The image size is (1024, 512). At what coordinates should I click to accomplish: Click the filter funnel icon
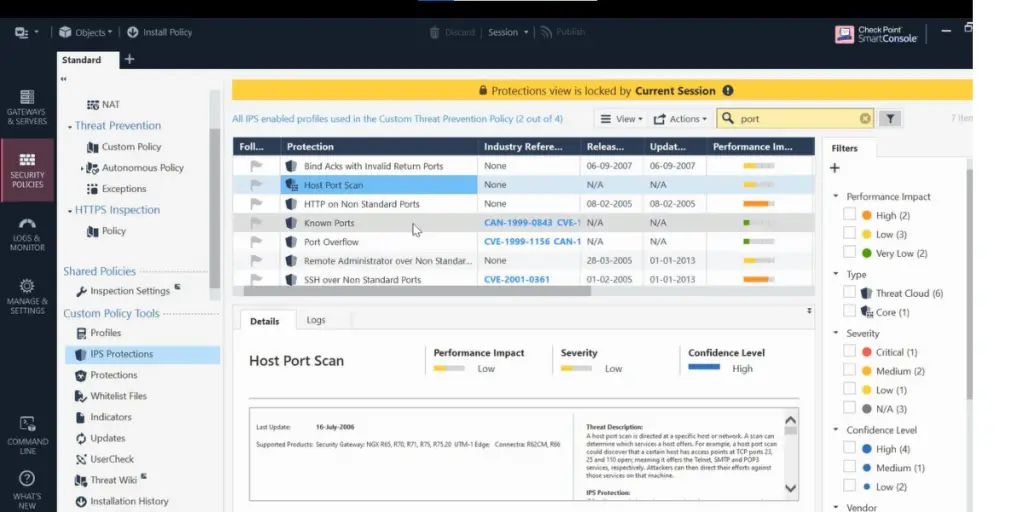[x=889, y=119]
